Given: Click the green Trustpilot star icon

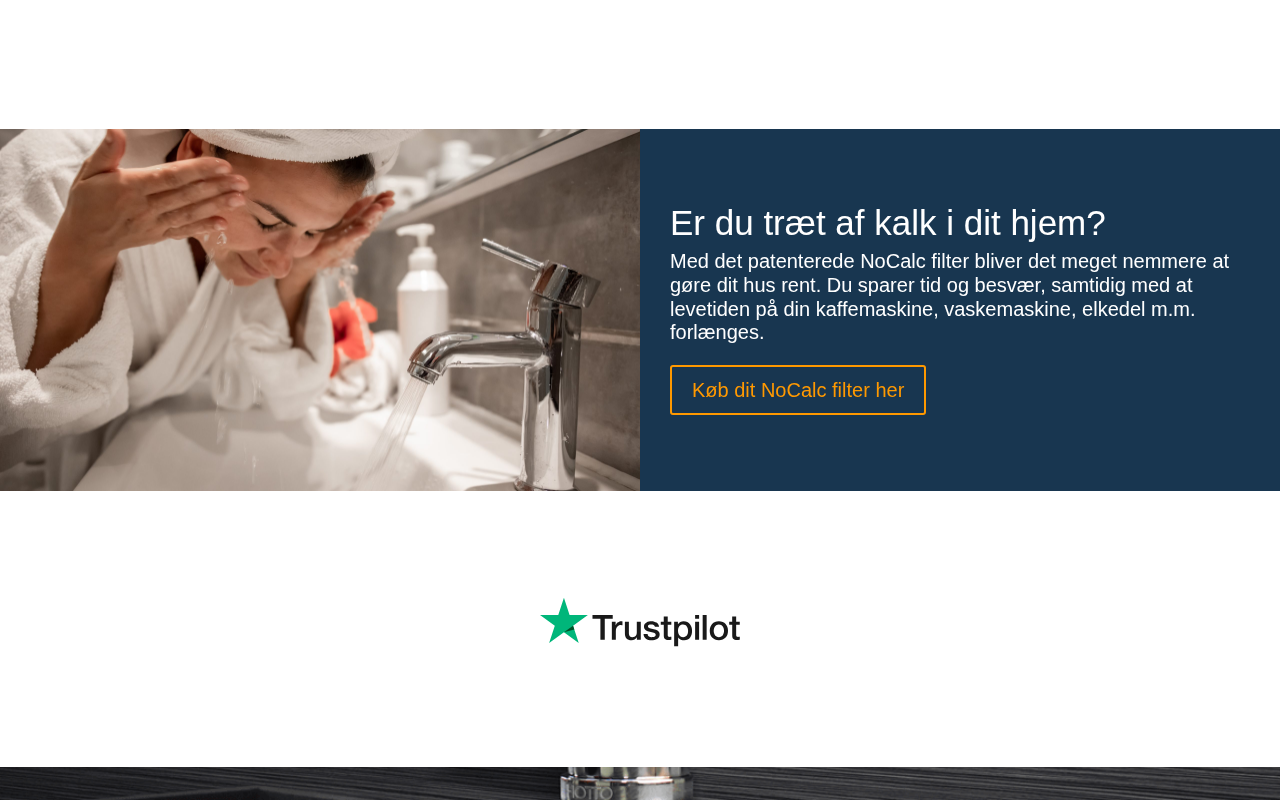Looking at the screenshot, I should [x=564, y=622].
